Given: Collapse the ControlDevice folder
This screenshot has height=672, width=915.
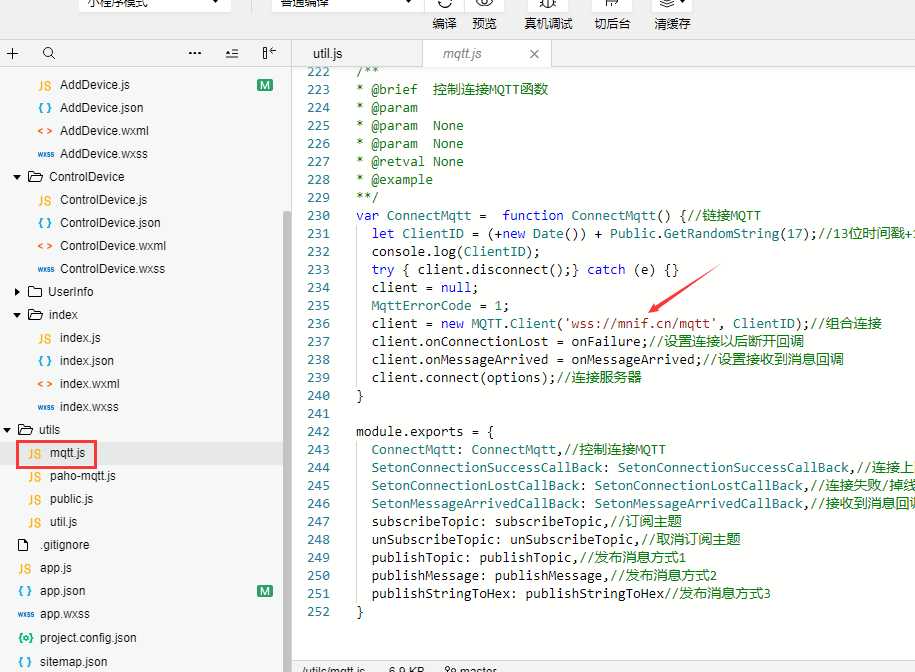Looking at the screenshot, I should click(x=18, y=177).
